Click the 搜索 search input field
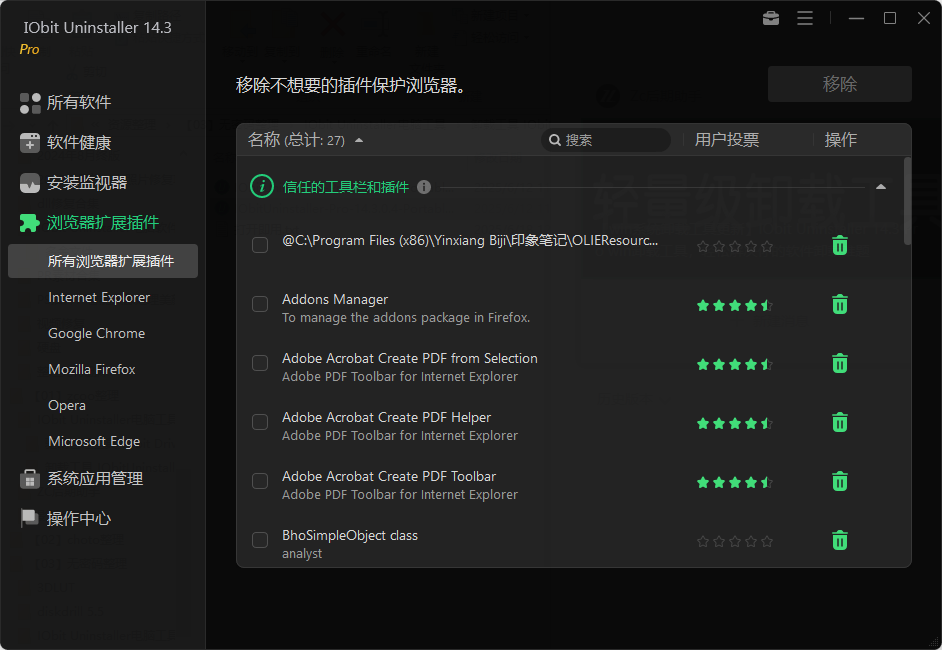Viewport: 942px width, 650px height. coord(606,140)
